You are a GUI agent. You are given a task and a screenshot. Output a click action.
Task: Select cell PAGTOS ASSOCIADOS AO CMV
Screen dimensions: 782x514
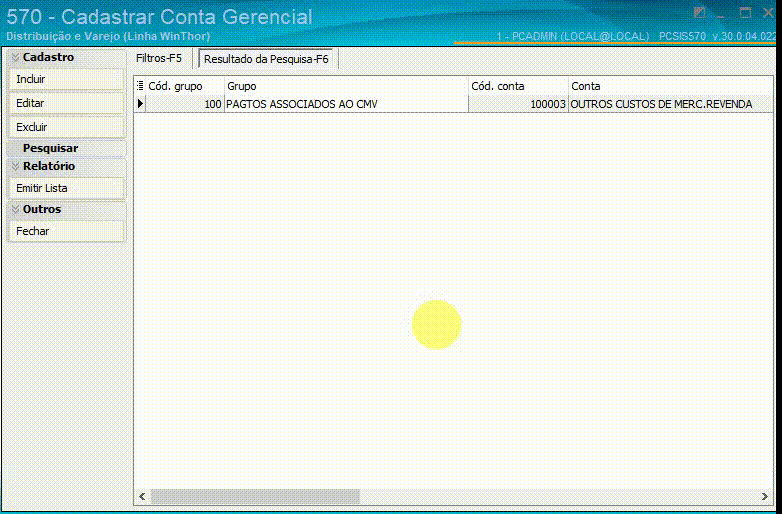[x=346, y=104]
